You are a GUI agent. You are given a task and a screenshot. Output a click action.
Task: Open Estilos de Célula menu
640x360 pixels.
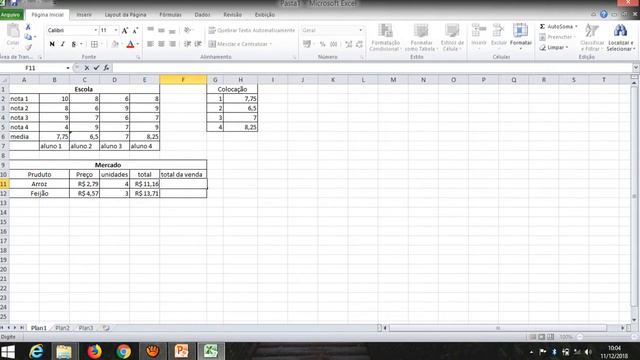[452, 38]
